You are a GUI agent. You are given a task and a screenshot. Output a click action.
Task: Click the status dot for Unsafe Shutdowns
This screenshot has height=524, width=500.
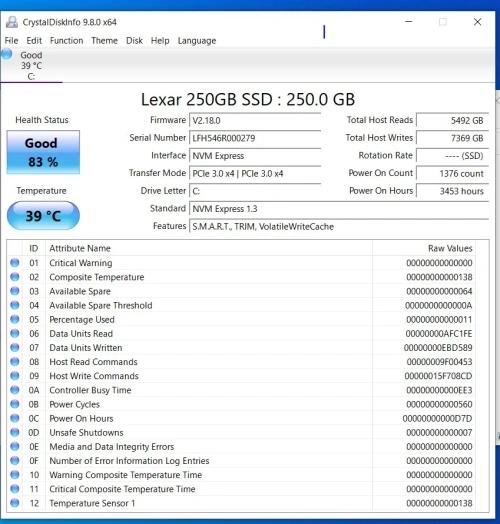[15, 432]
